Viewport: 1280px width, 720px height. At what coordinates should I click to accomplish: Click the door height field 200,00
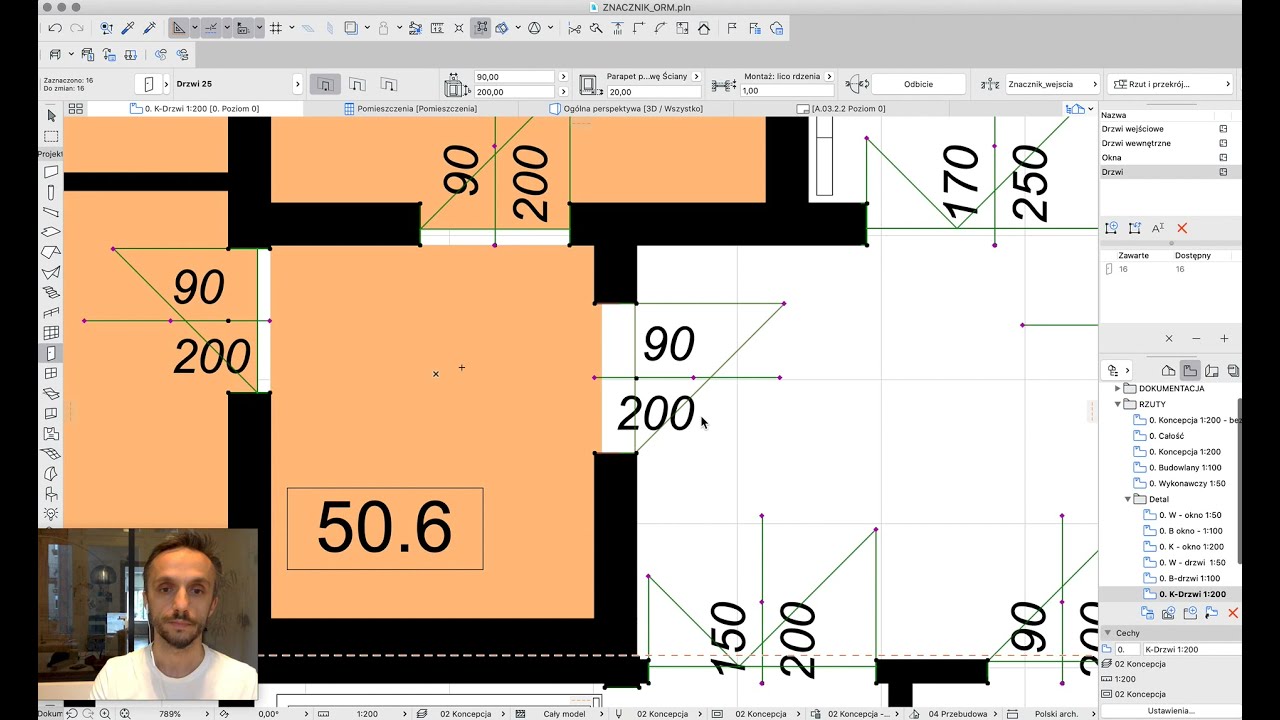515,91
